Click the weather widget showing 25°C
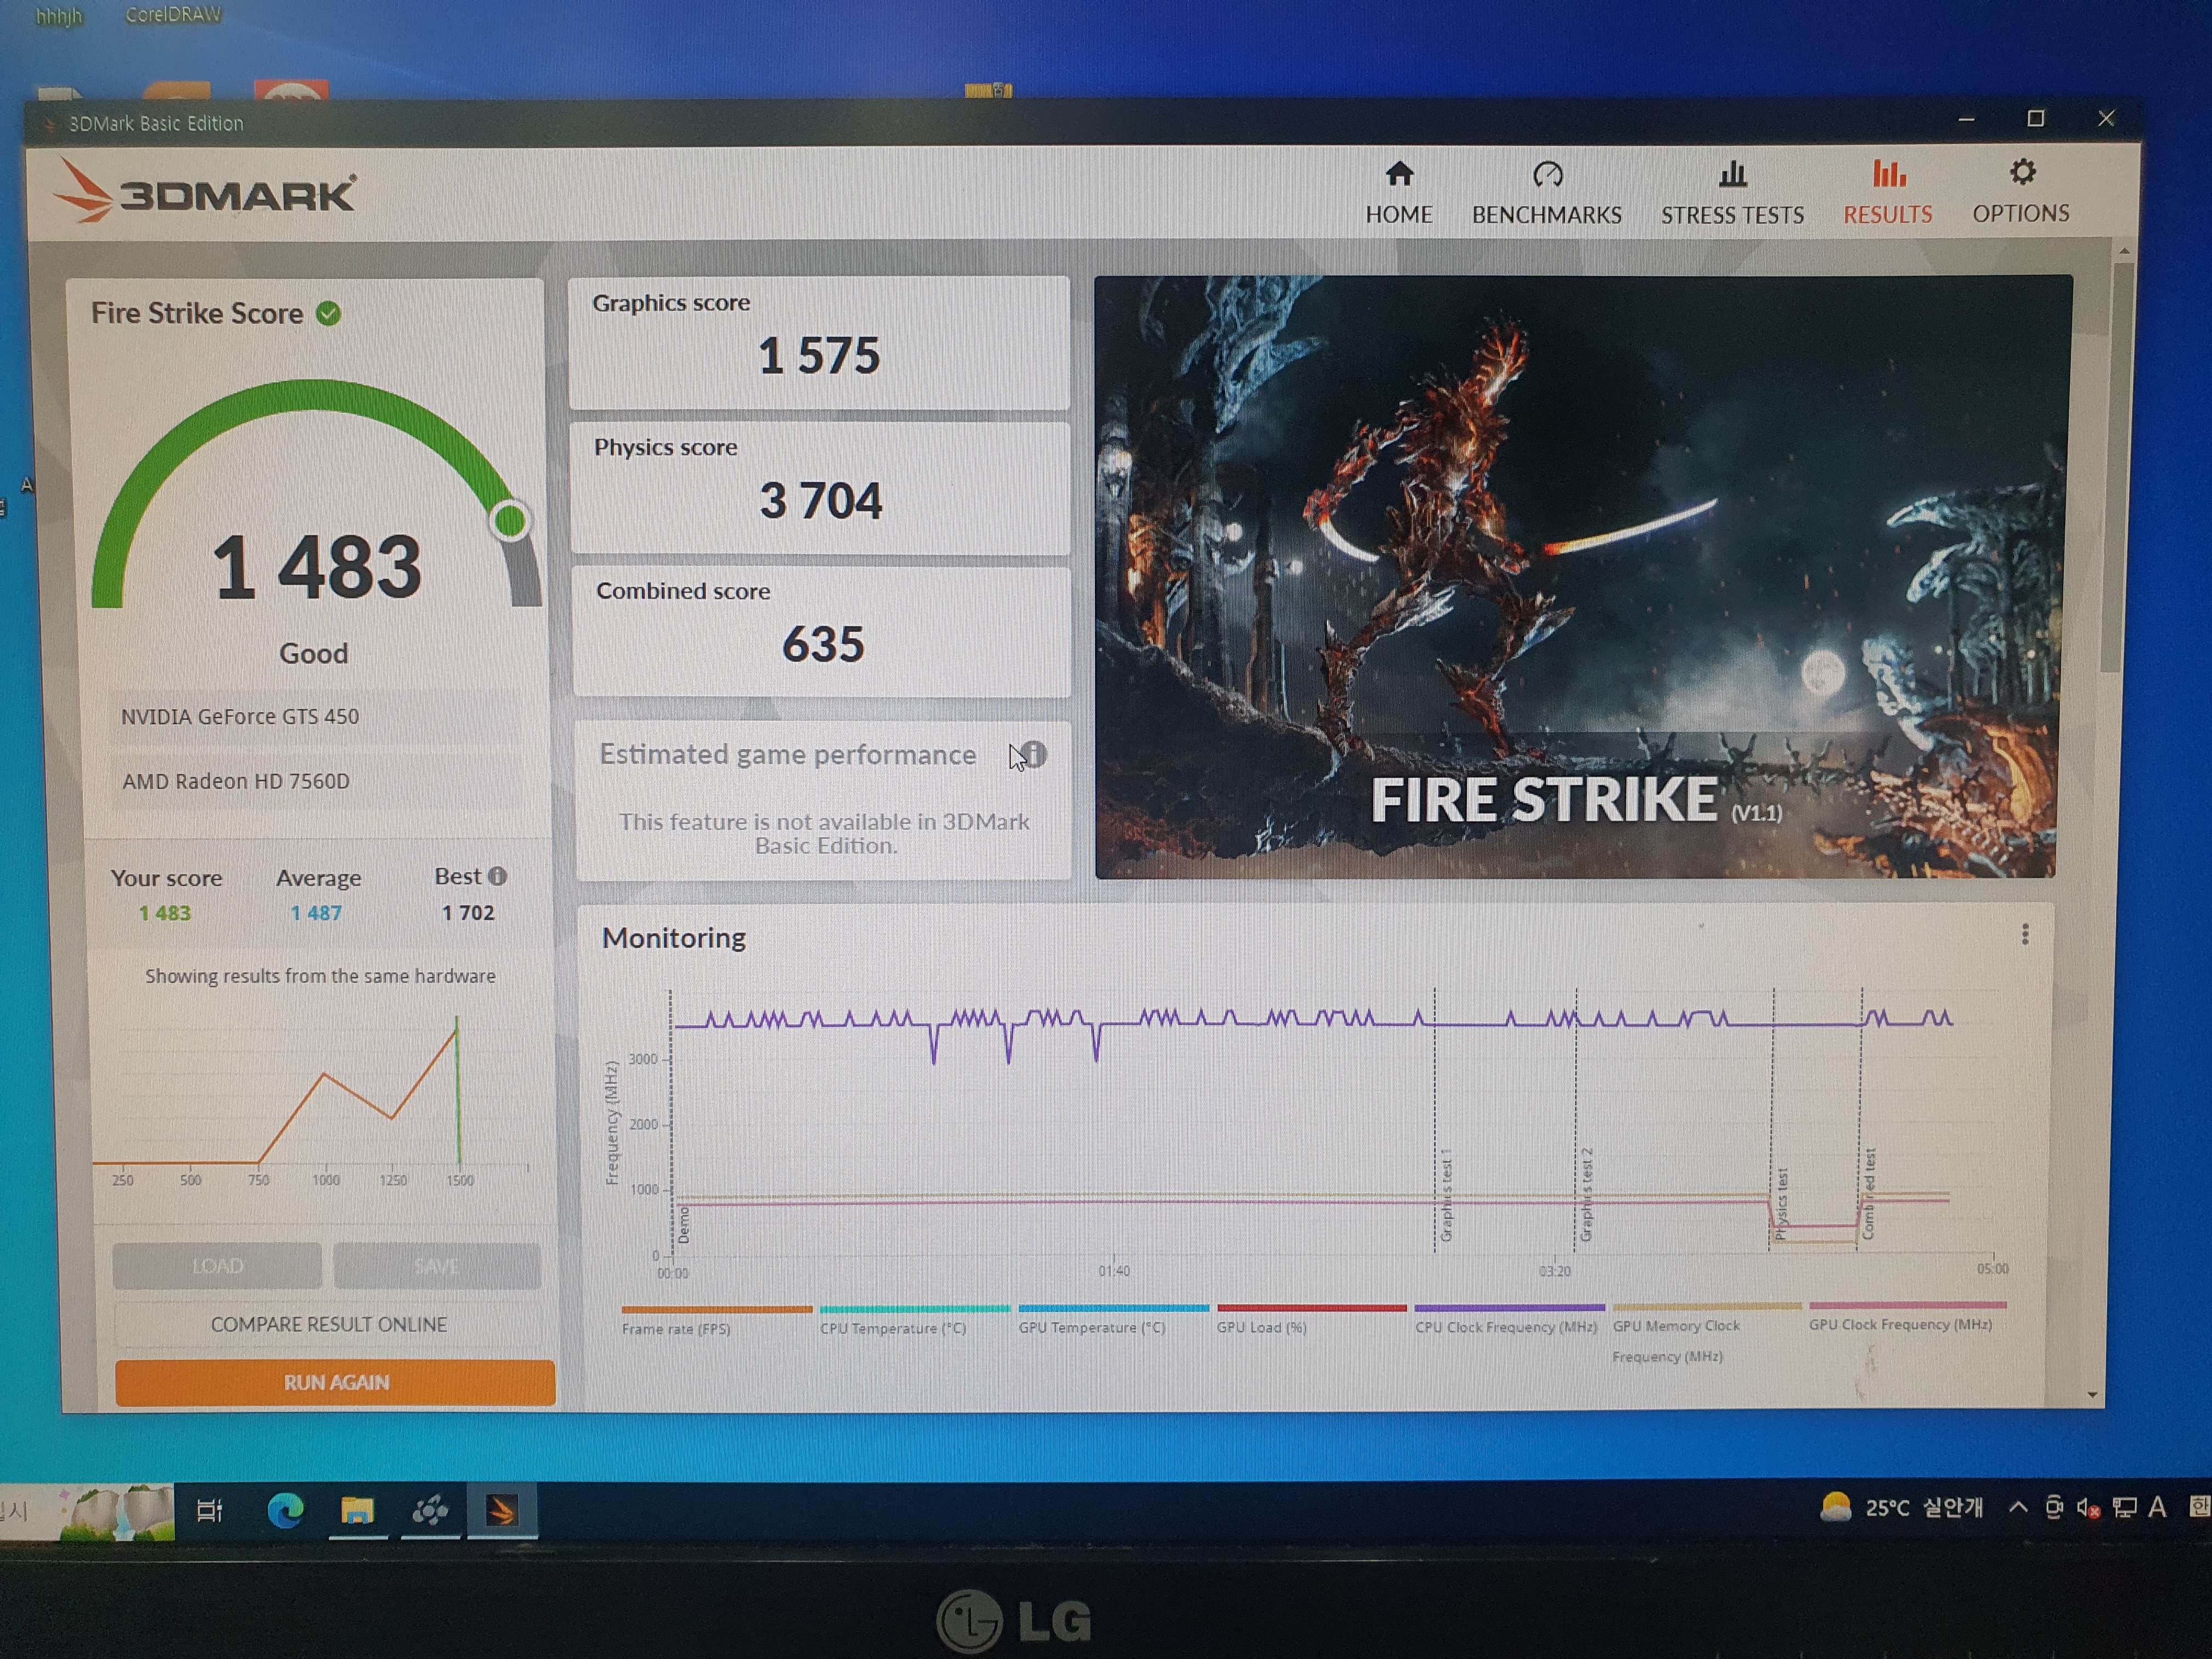 pyautogui.click(x=1902, y=1507)
